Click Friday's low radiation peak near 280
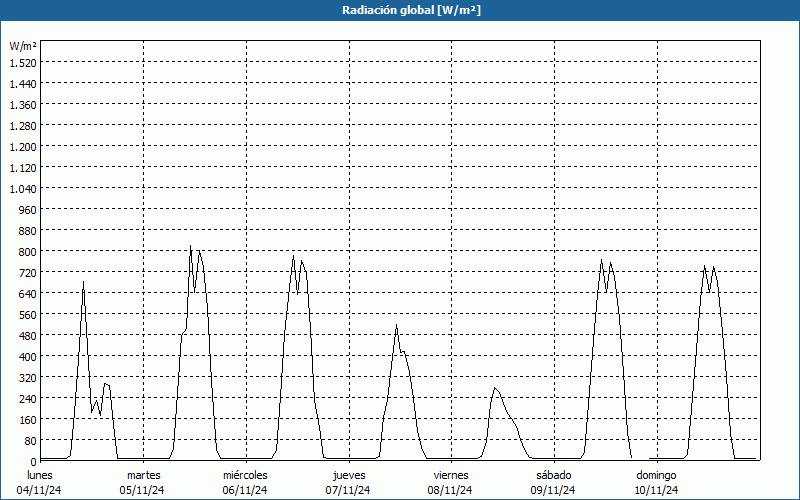 494,388
